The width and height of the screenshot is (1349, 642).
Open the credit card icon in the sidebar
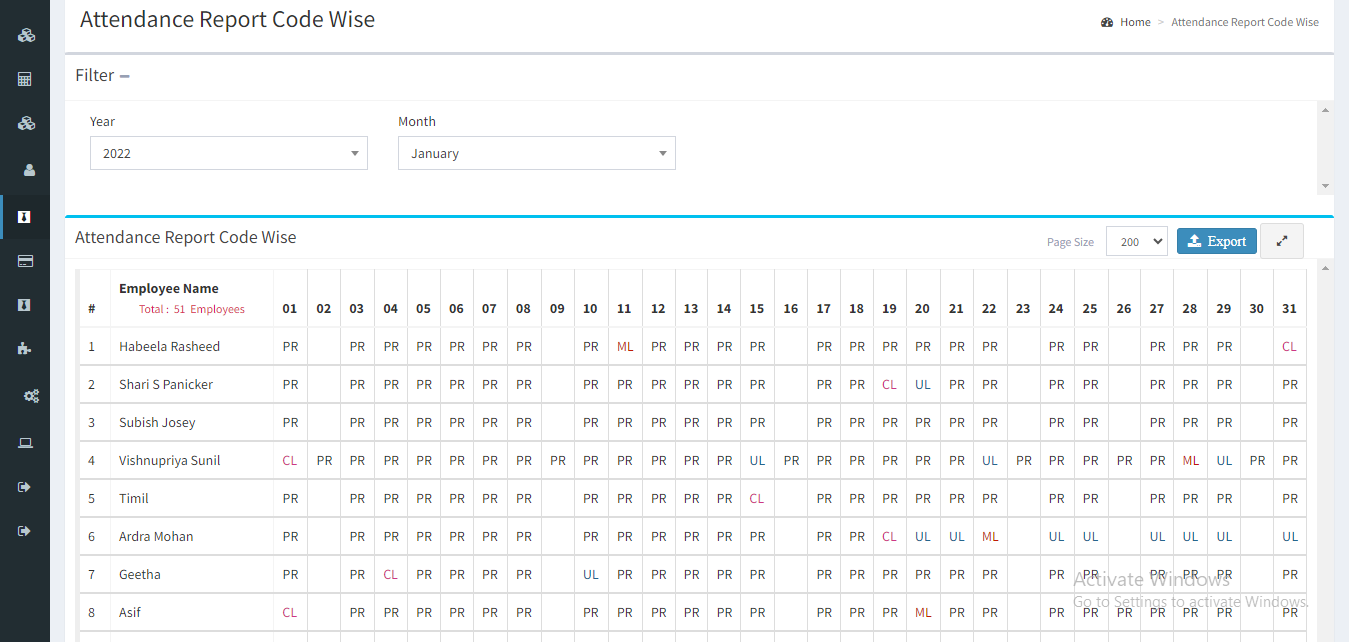click(x=25, y=261)
